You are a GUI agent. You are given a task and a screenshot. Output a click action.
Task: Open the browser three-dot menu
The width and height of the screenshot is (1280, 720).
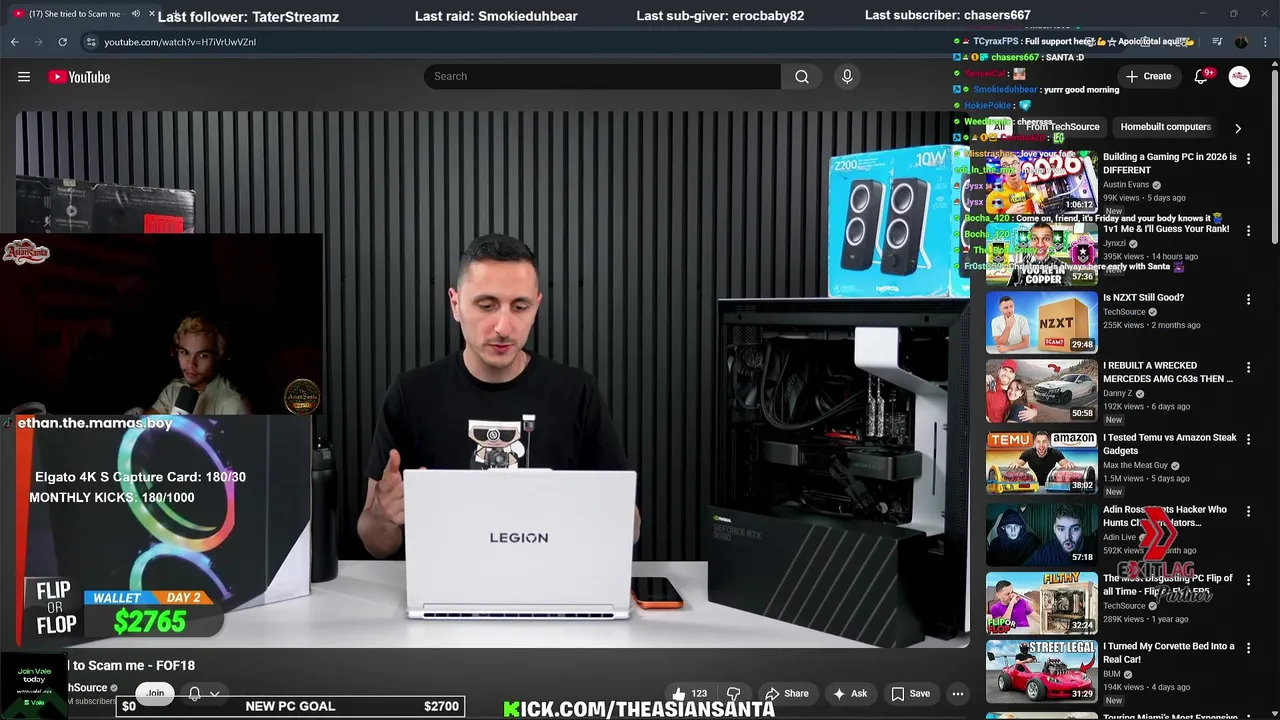1265,42
